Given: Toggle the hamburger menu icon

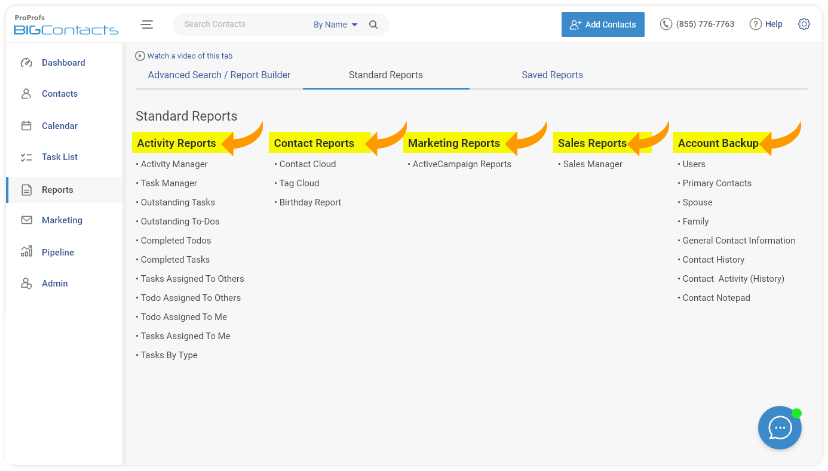Looking at the screenshot, I should pyautogui.click(x=147, y=24).
